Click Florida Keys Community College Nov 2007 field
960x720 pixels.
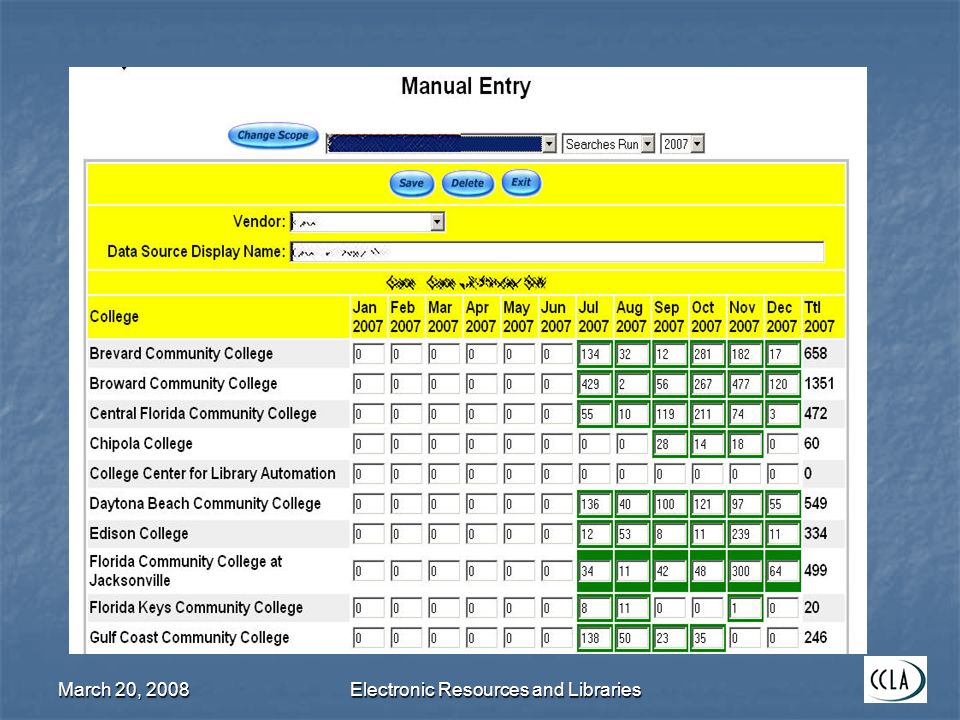[745, 608]
